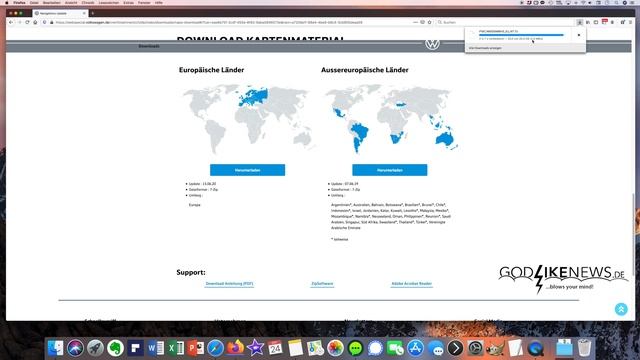This screenshot has height=360, width=640.
Task: Open the Apple menu
Action: tap(7, 2)
